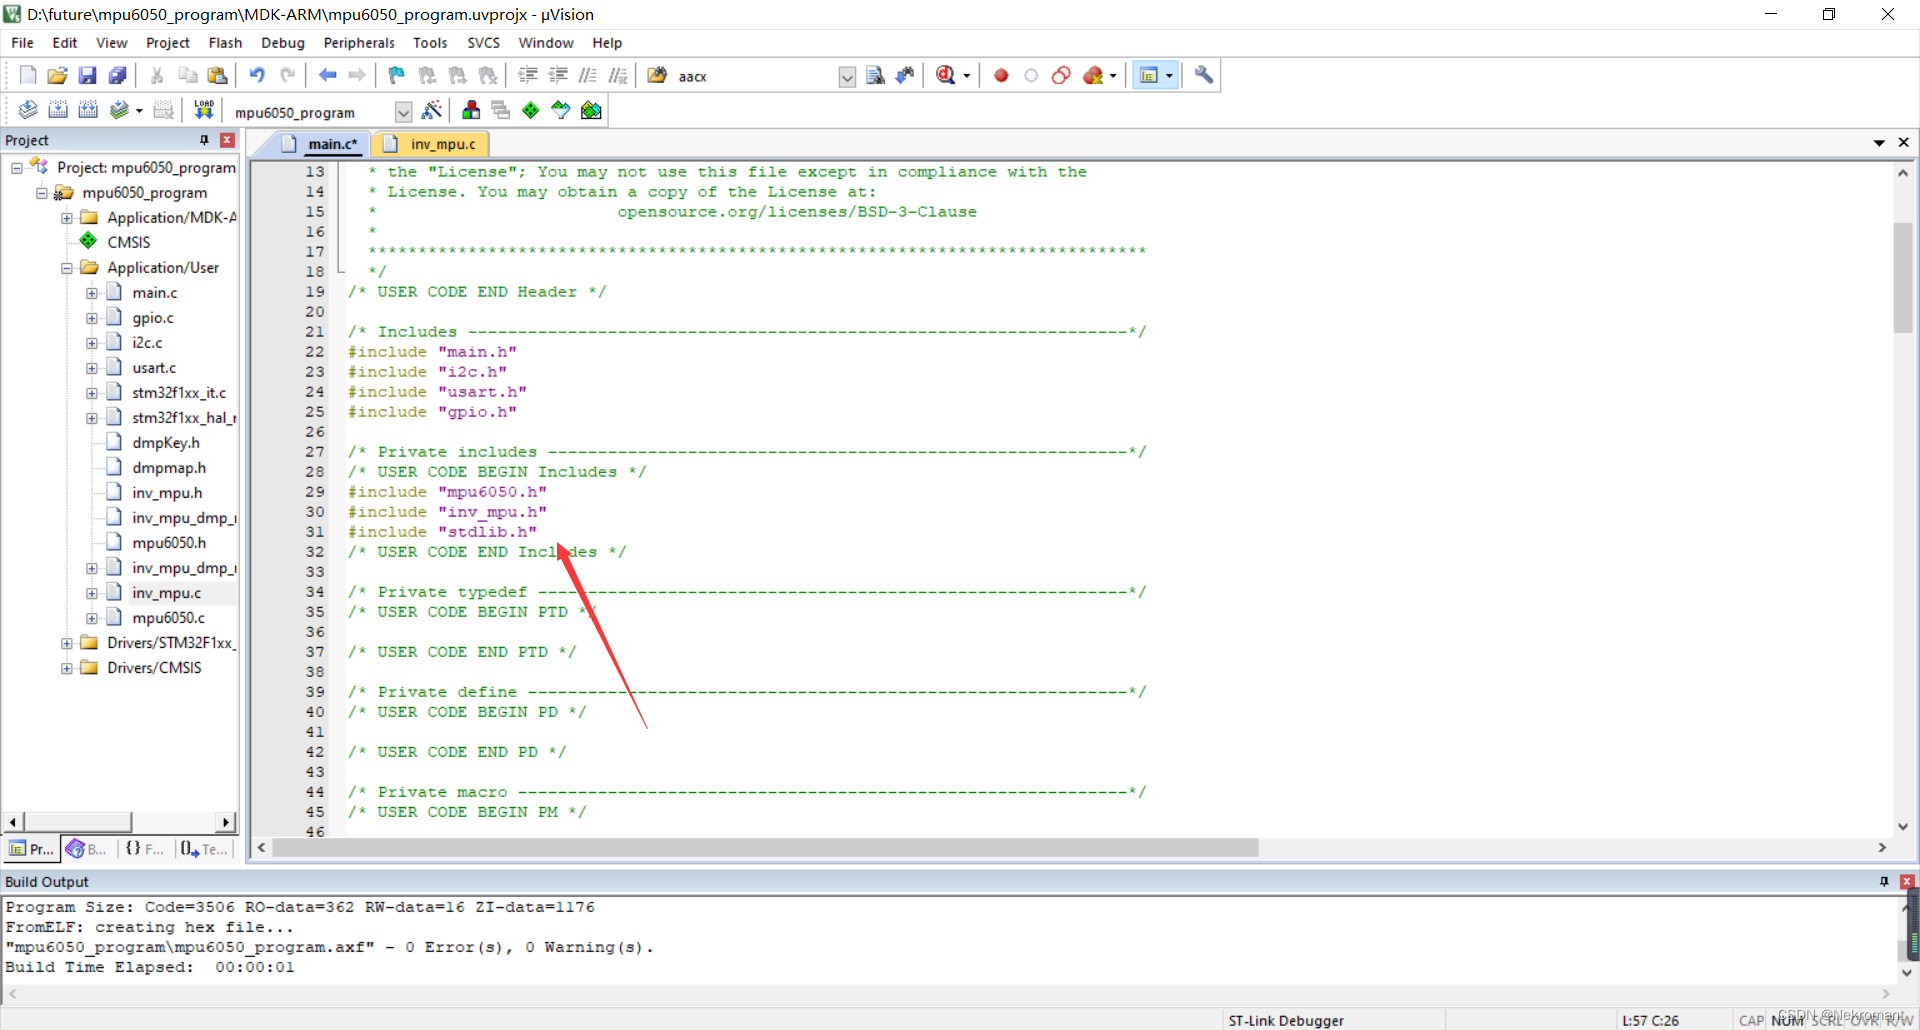Paste from the clipboard in the toolbar
This screenshot has width=1920, height=1030.
pos(217,75)
